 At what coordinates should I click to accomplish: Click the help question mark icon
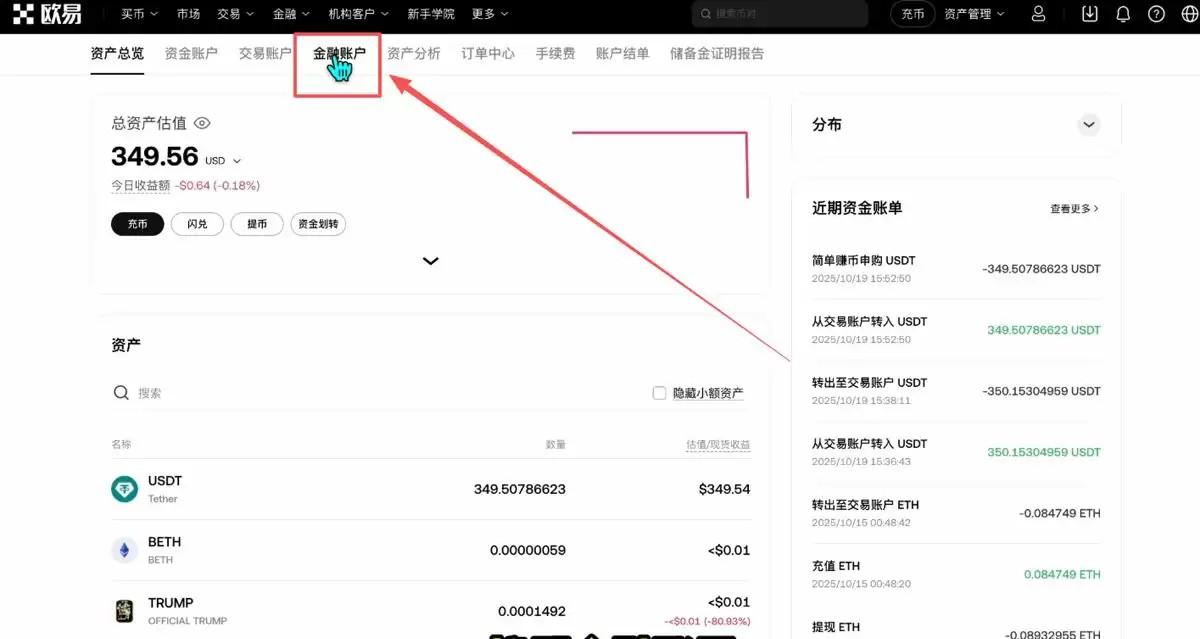[x=1157, y=14]
